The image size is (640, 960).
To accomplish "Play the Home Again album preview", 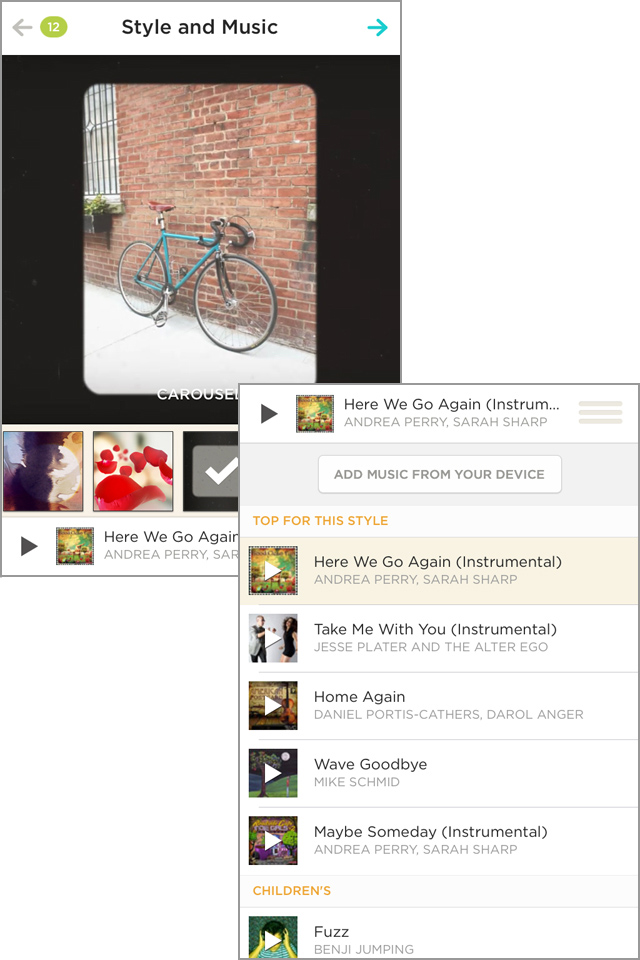I will (273, 705).
